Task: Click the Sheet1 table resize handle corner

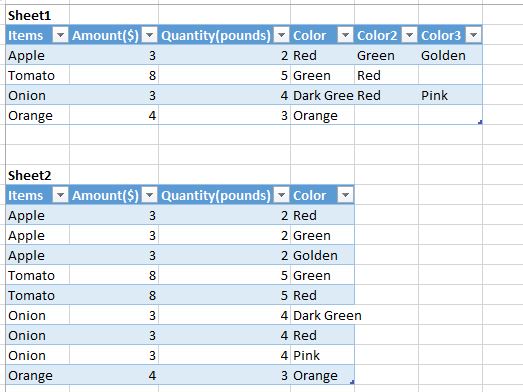Action: 480,122
